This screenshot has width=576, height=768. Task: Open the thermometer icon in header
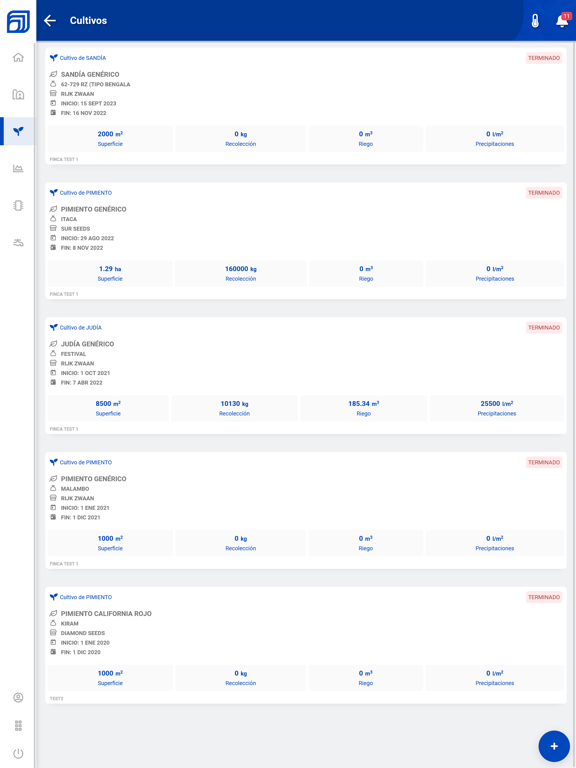pos(535,21)
